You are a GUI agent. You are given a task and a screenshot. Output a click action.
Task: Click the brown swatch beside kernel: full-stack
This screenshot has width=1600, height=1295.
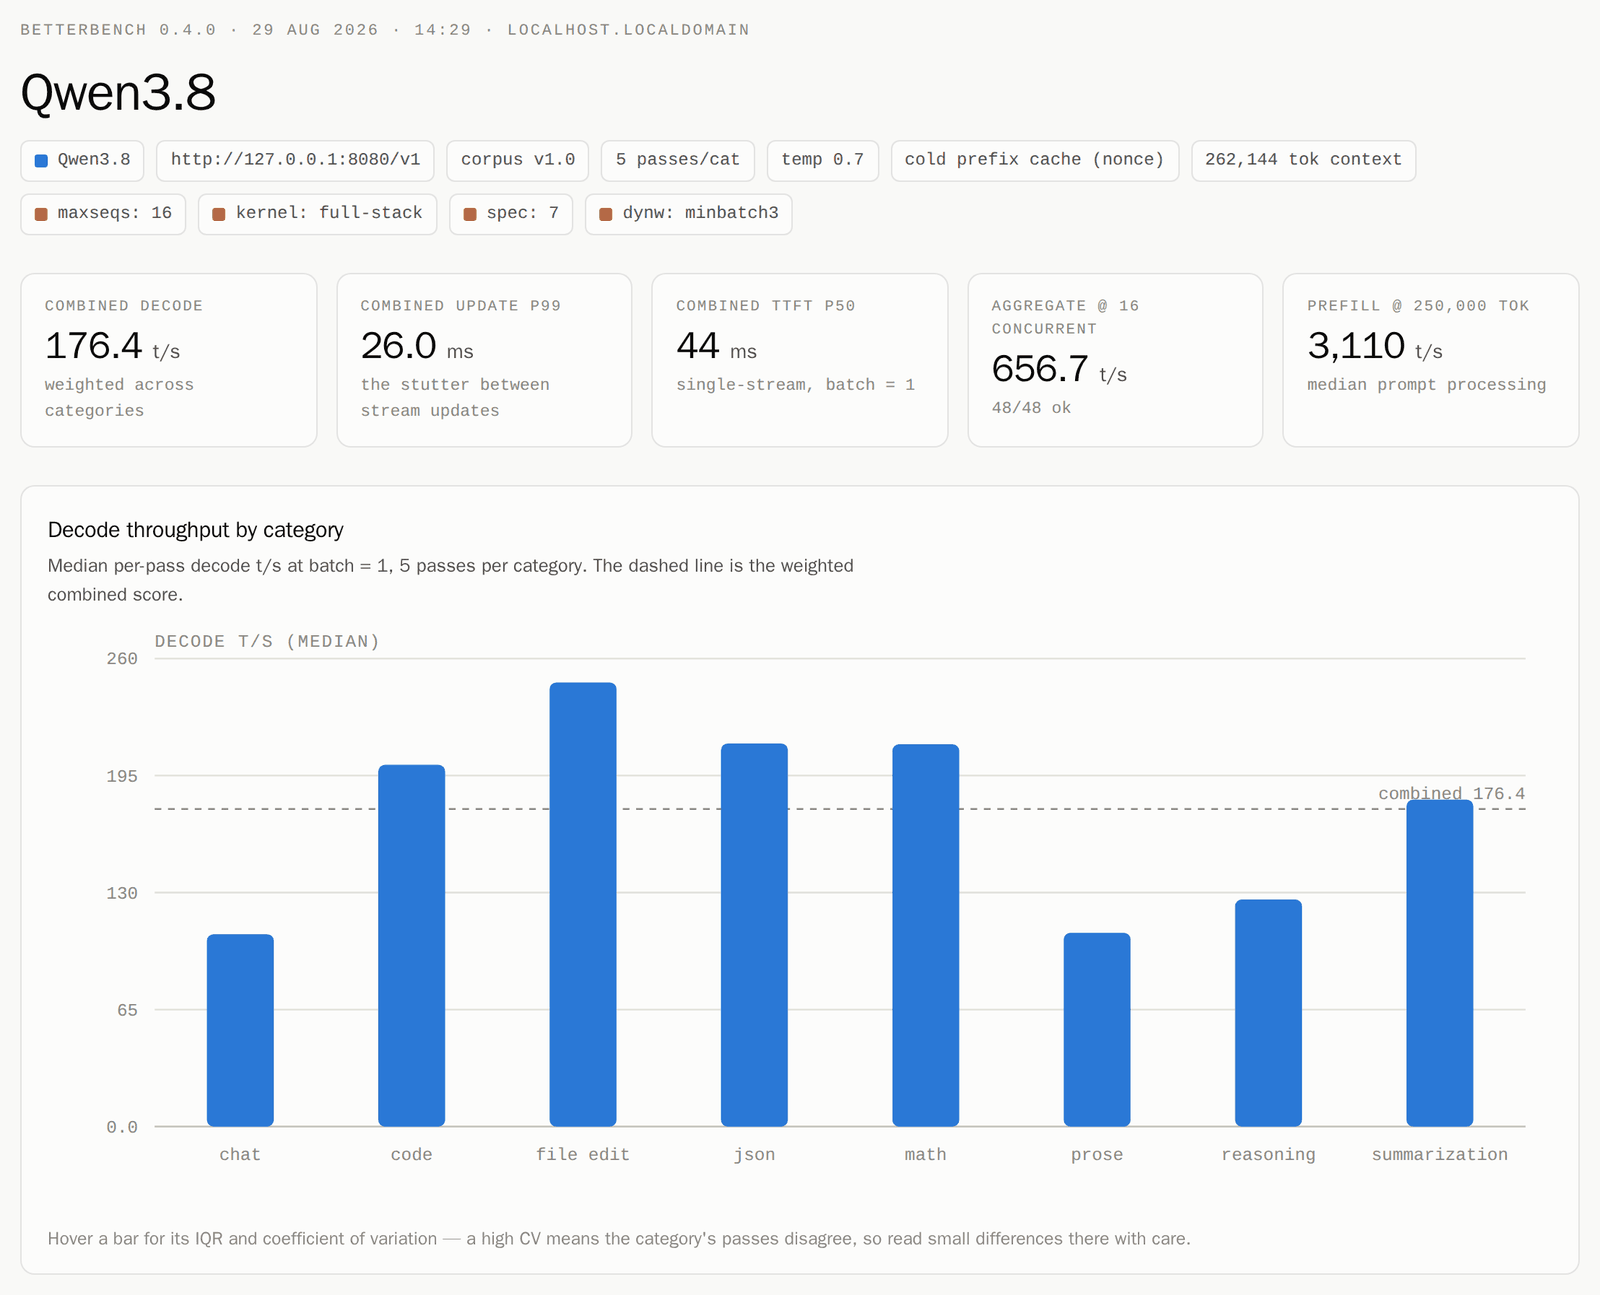219,214
